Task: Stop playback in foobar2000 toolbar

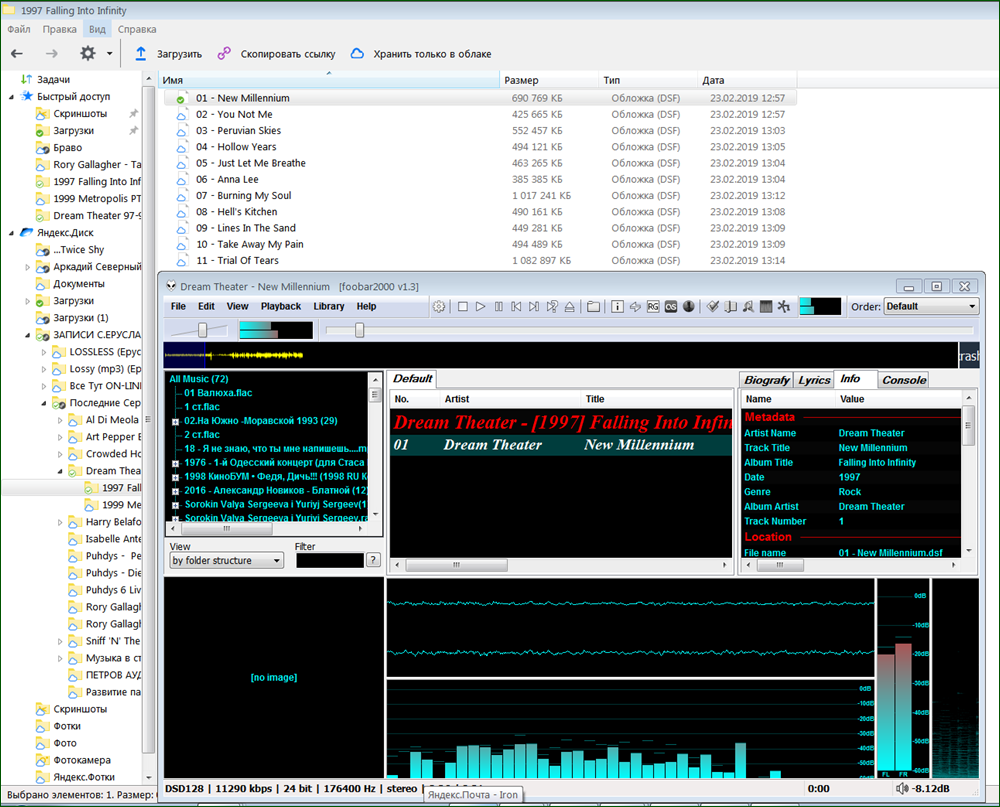Action: [x=463, y=307]
